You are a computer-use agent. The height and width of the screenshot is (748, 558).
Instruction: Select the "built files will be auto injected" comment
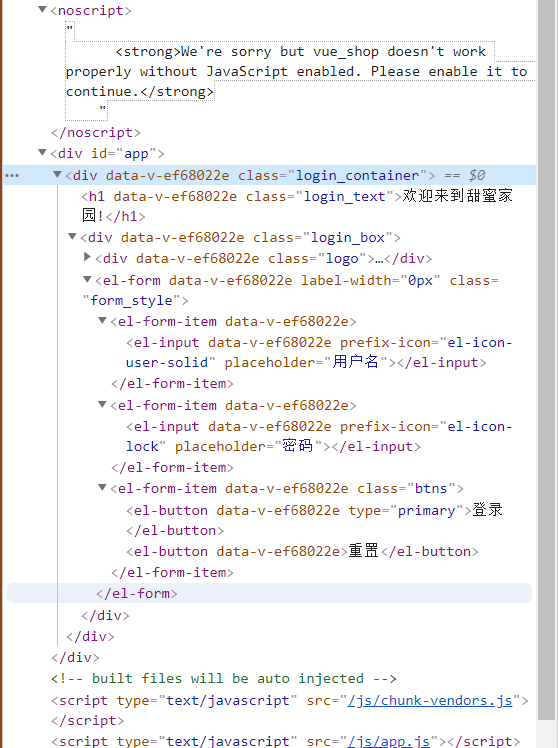[x=224, y=678]
